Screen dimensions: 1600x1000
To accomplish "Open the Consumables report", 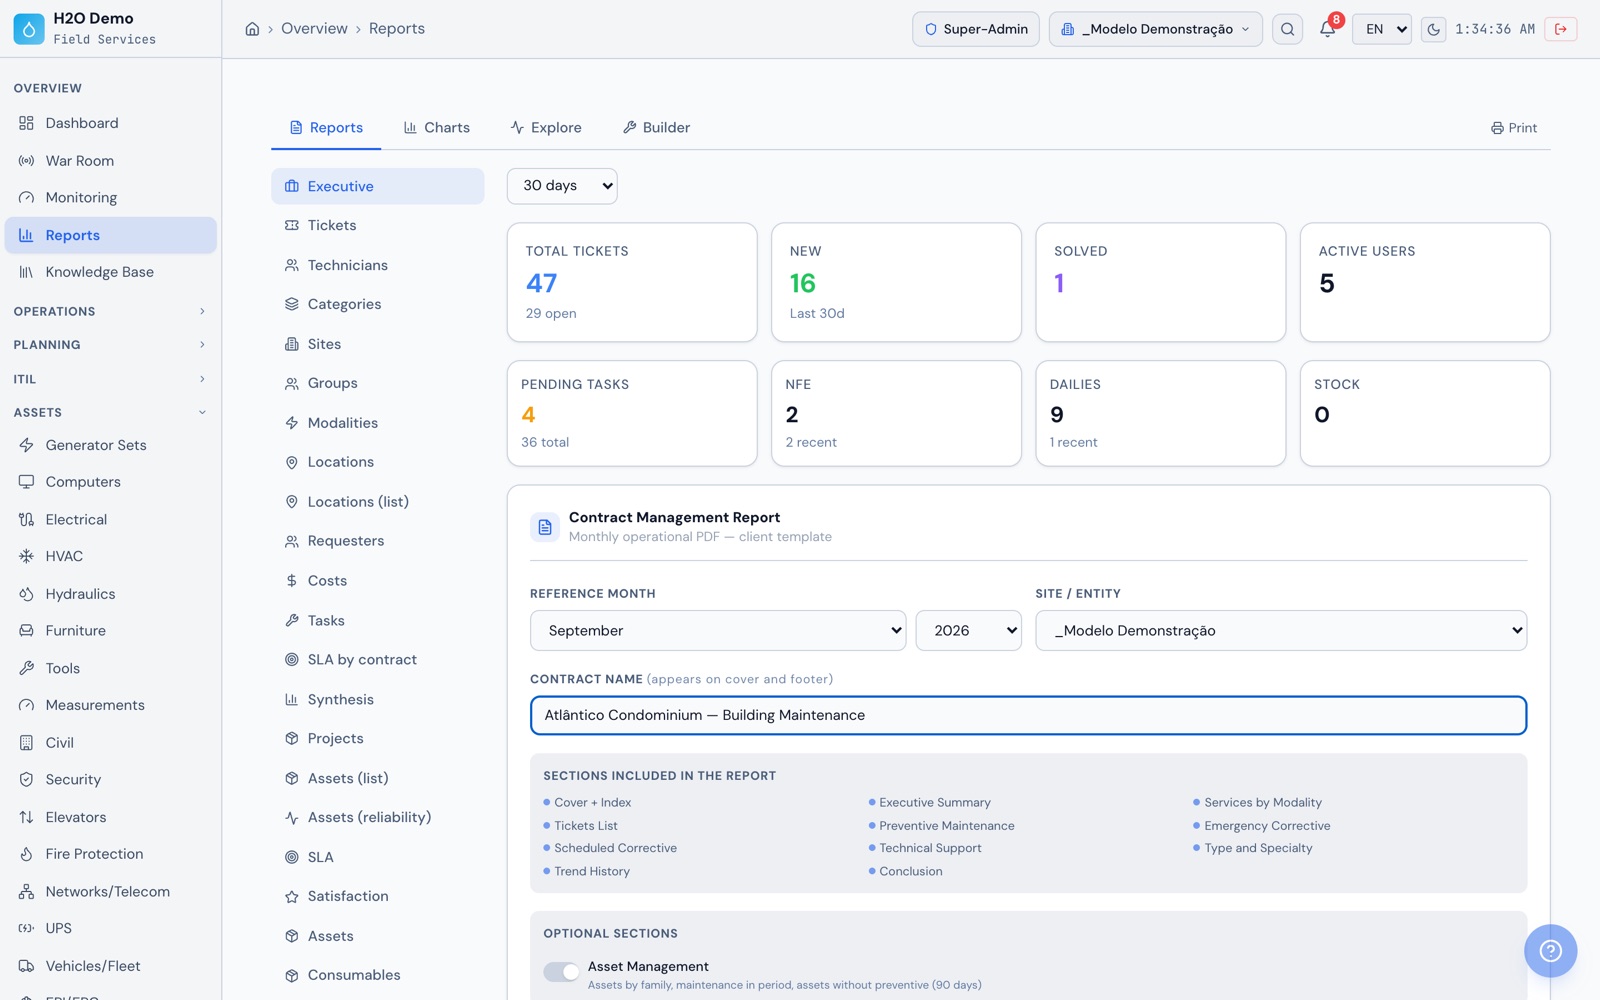I will click(378, 976).
